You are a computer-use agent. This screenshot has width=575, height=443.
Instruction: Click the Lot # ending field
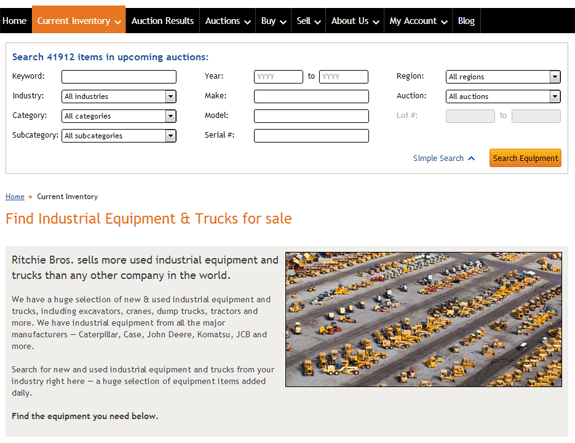536,116
